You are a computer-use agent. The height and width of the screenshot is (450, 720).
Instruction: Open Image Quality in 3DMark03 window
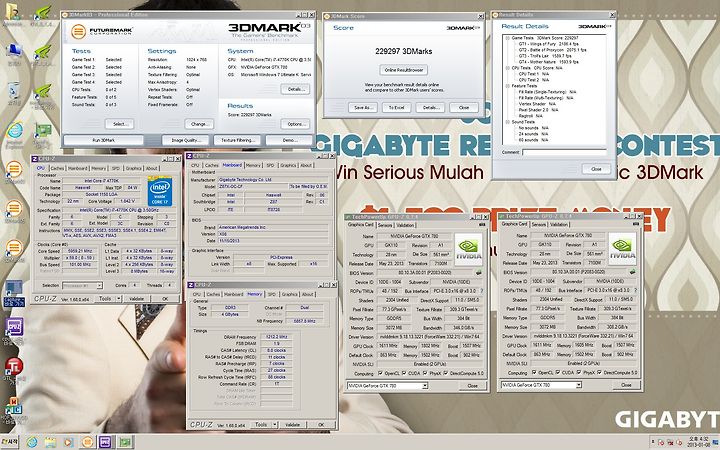coord(186,140)
